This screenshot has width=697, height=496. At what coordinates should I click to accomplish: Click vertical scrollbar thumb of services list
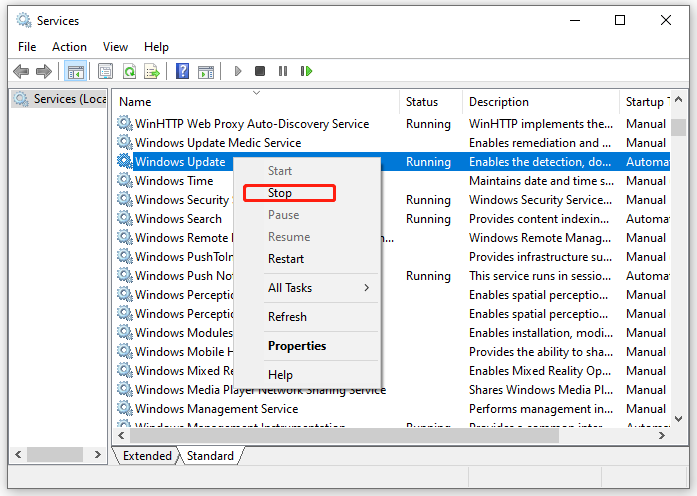678,127
